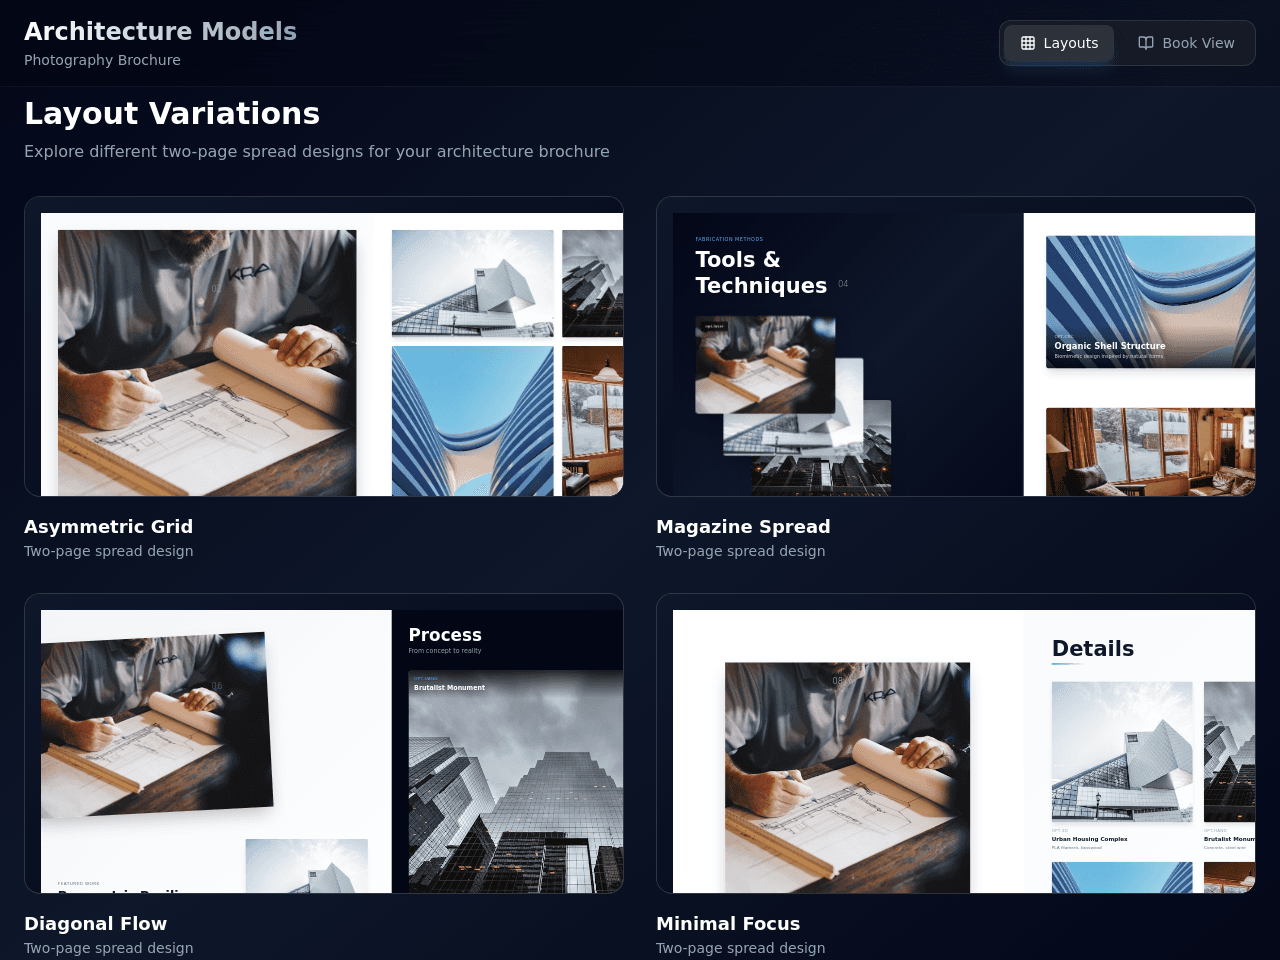Click the Layout Variations heading

(172, 113)
